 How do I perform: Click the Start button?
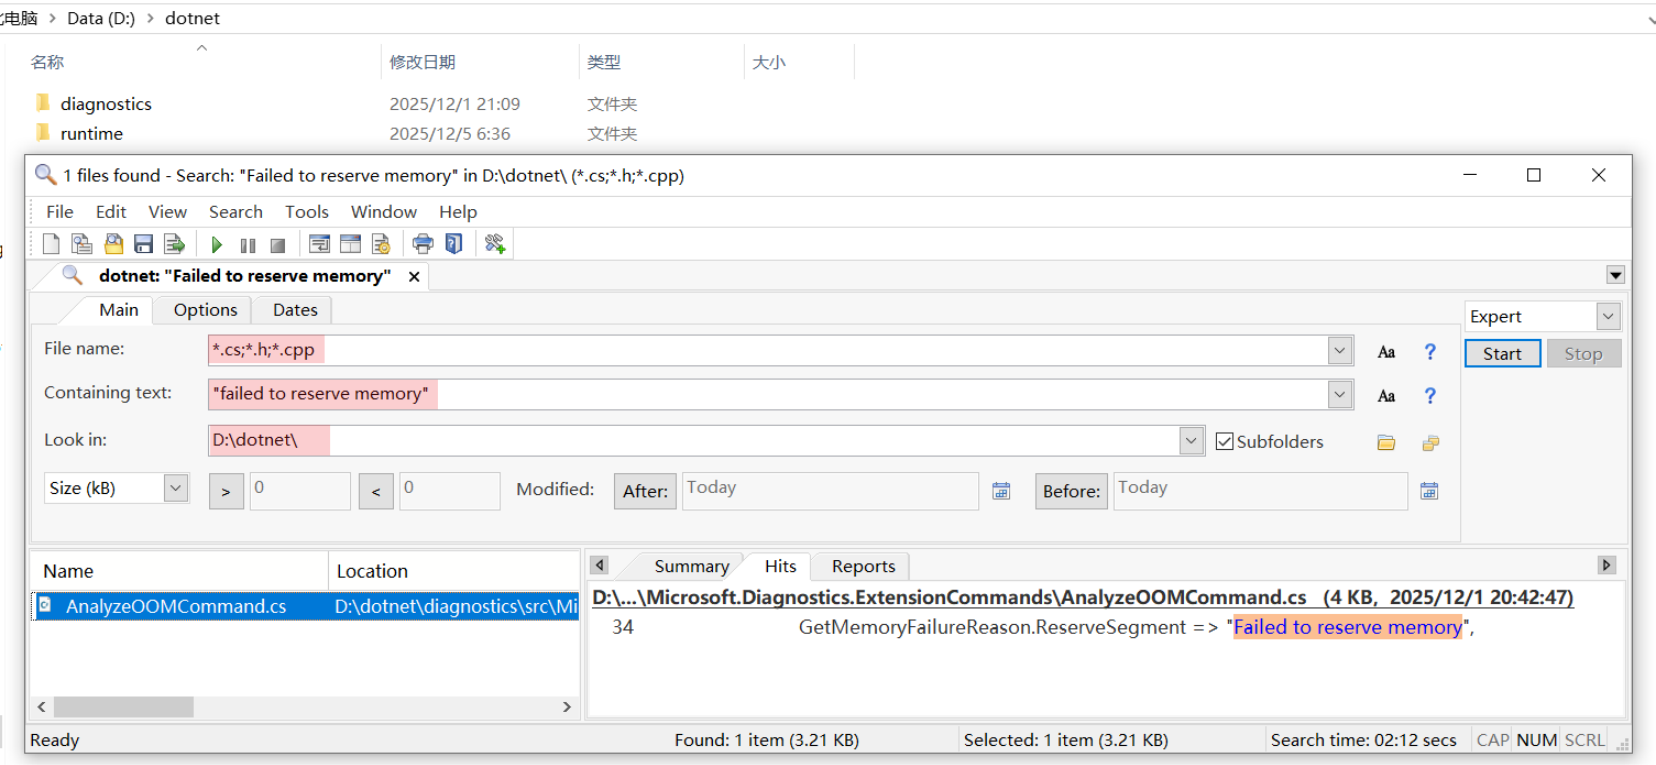1502,354
